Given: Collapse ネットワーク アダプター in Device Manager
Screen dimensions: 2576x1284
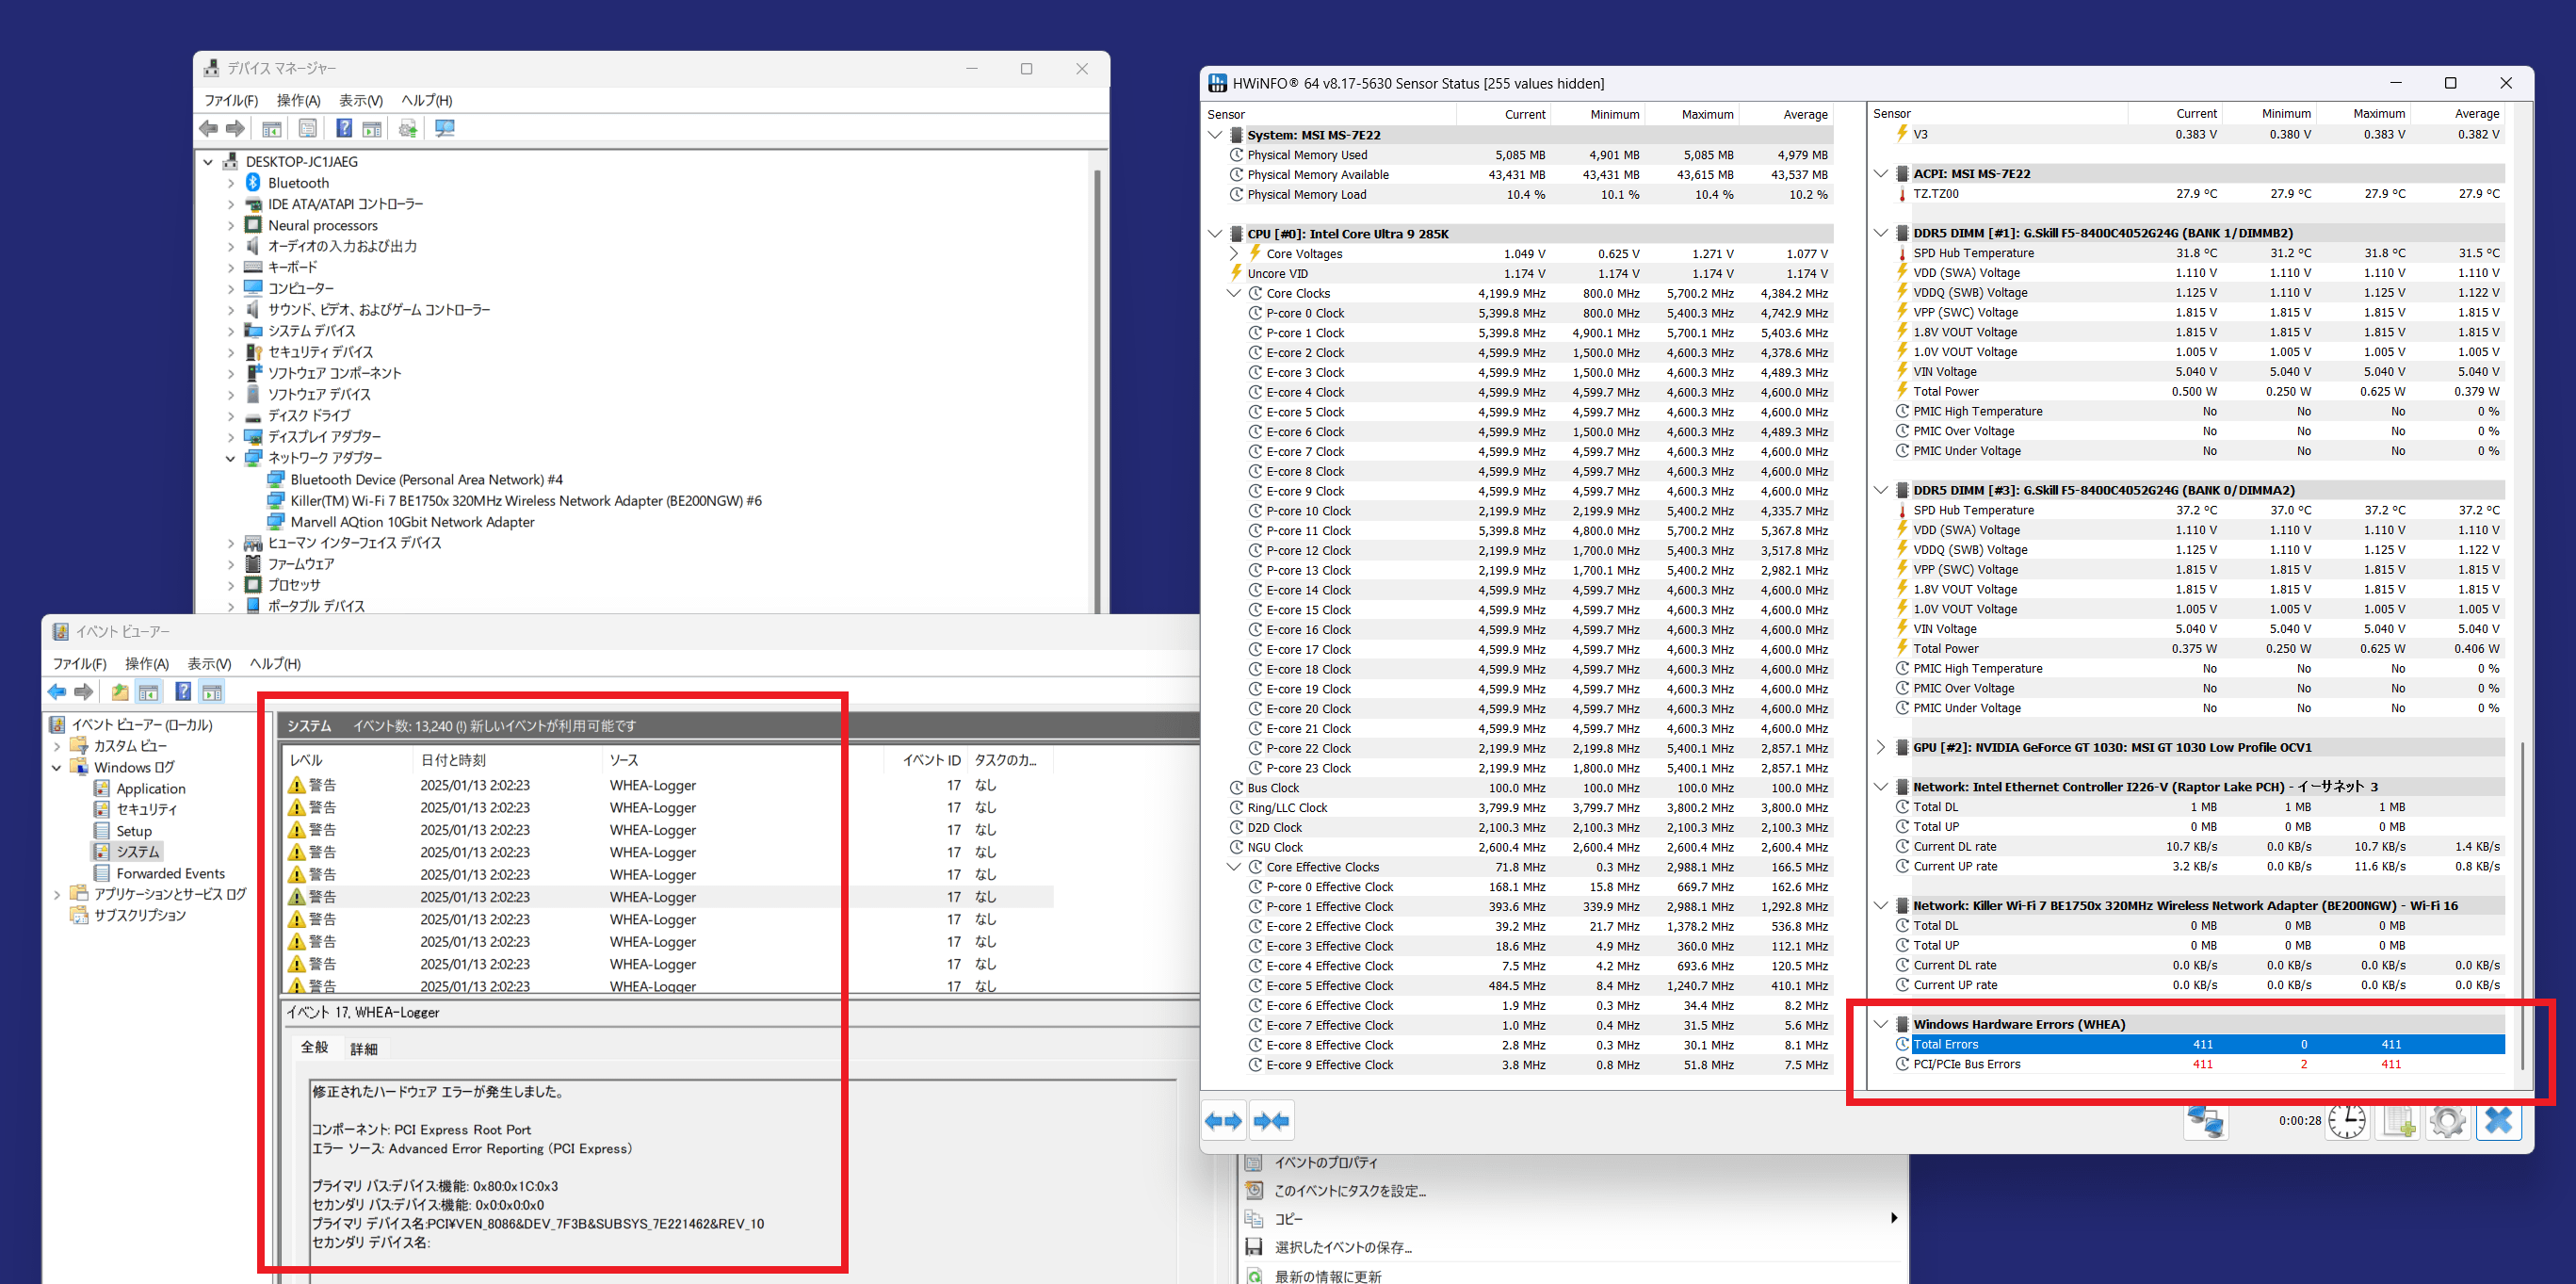Looking at the screenshot, I should point(230,458).
